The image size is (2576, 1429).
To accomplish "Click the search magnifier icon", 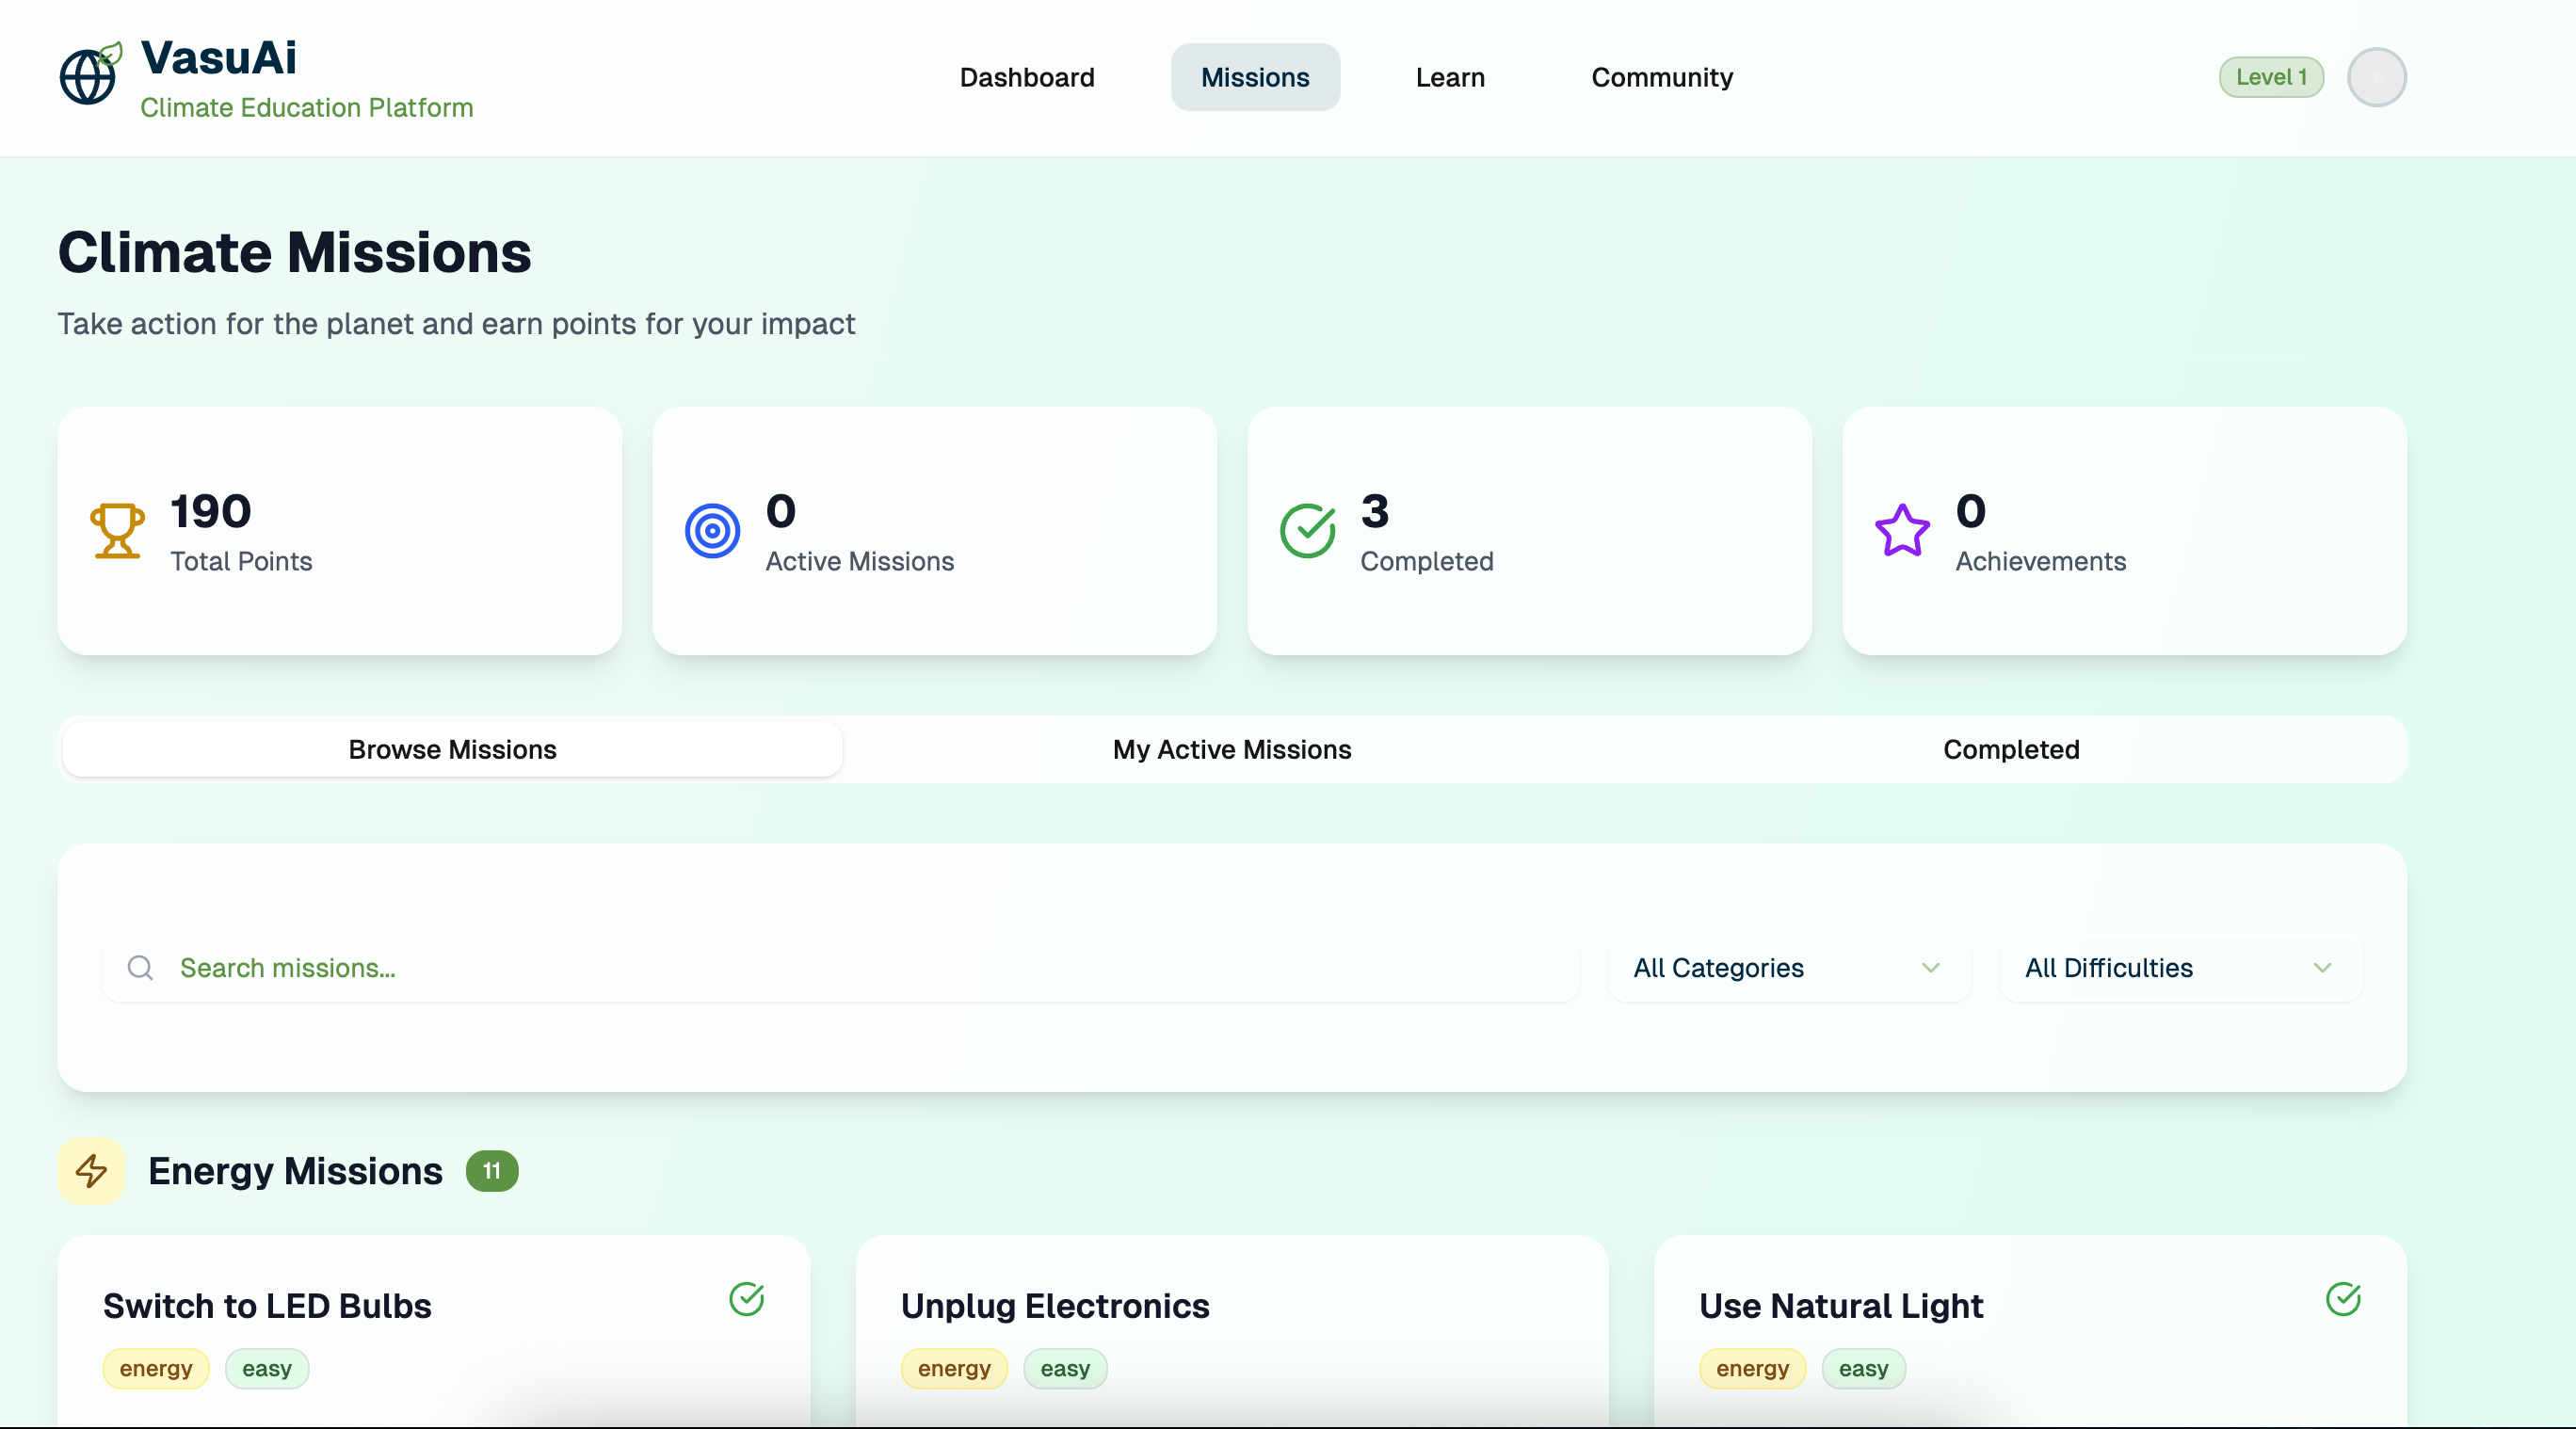I will pos(140,967).
